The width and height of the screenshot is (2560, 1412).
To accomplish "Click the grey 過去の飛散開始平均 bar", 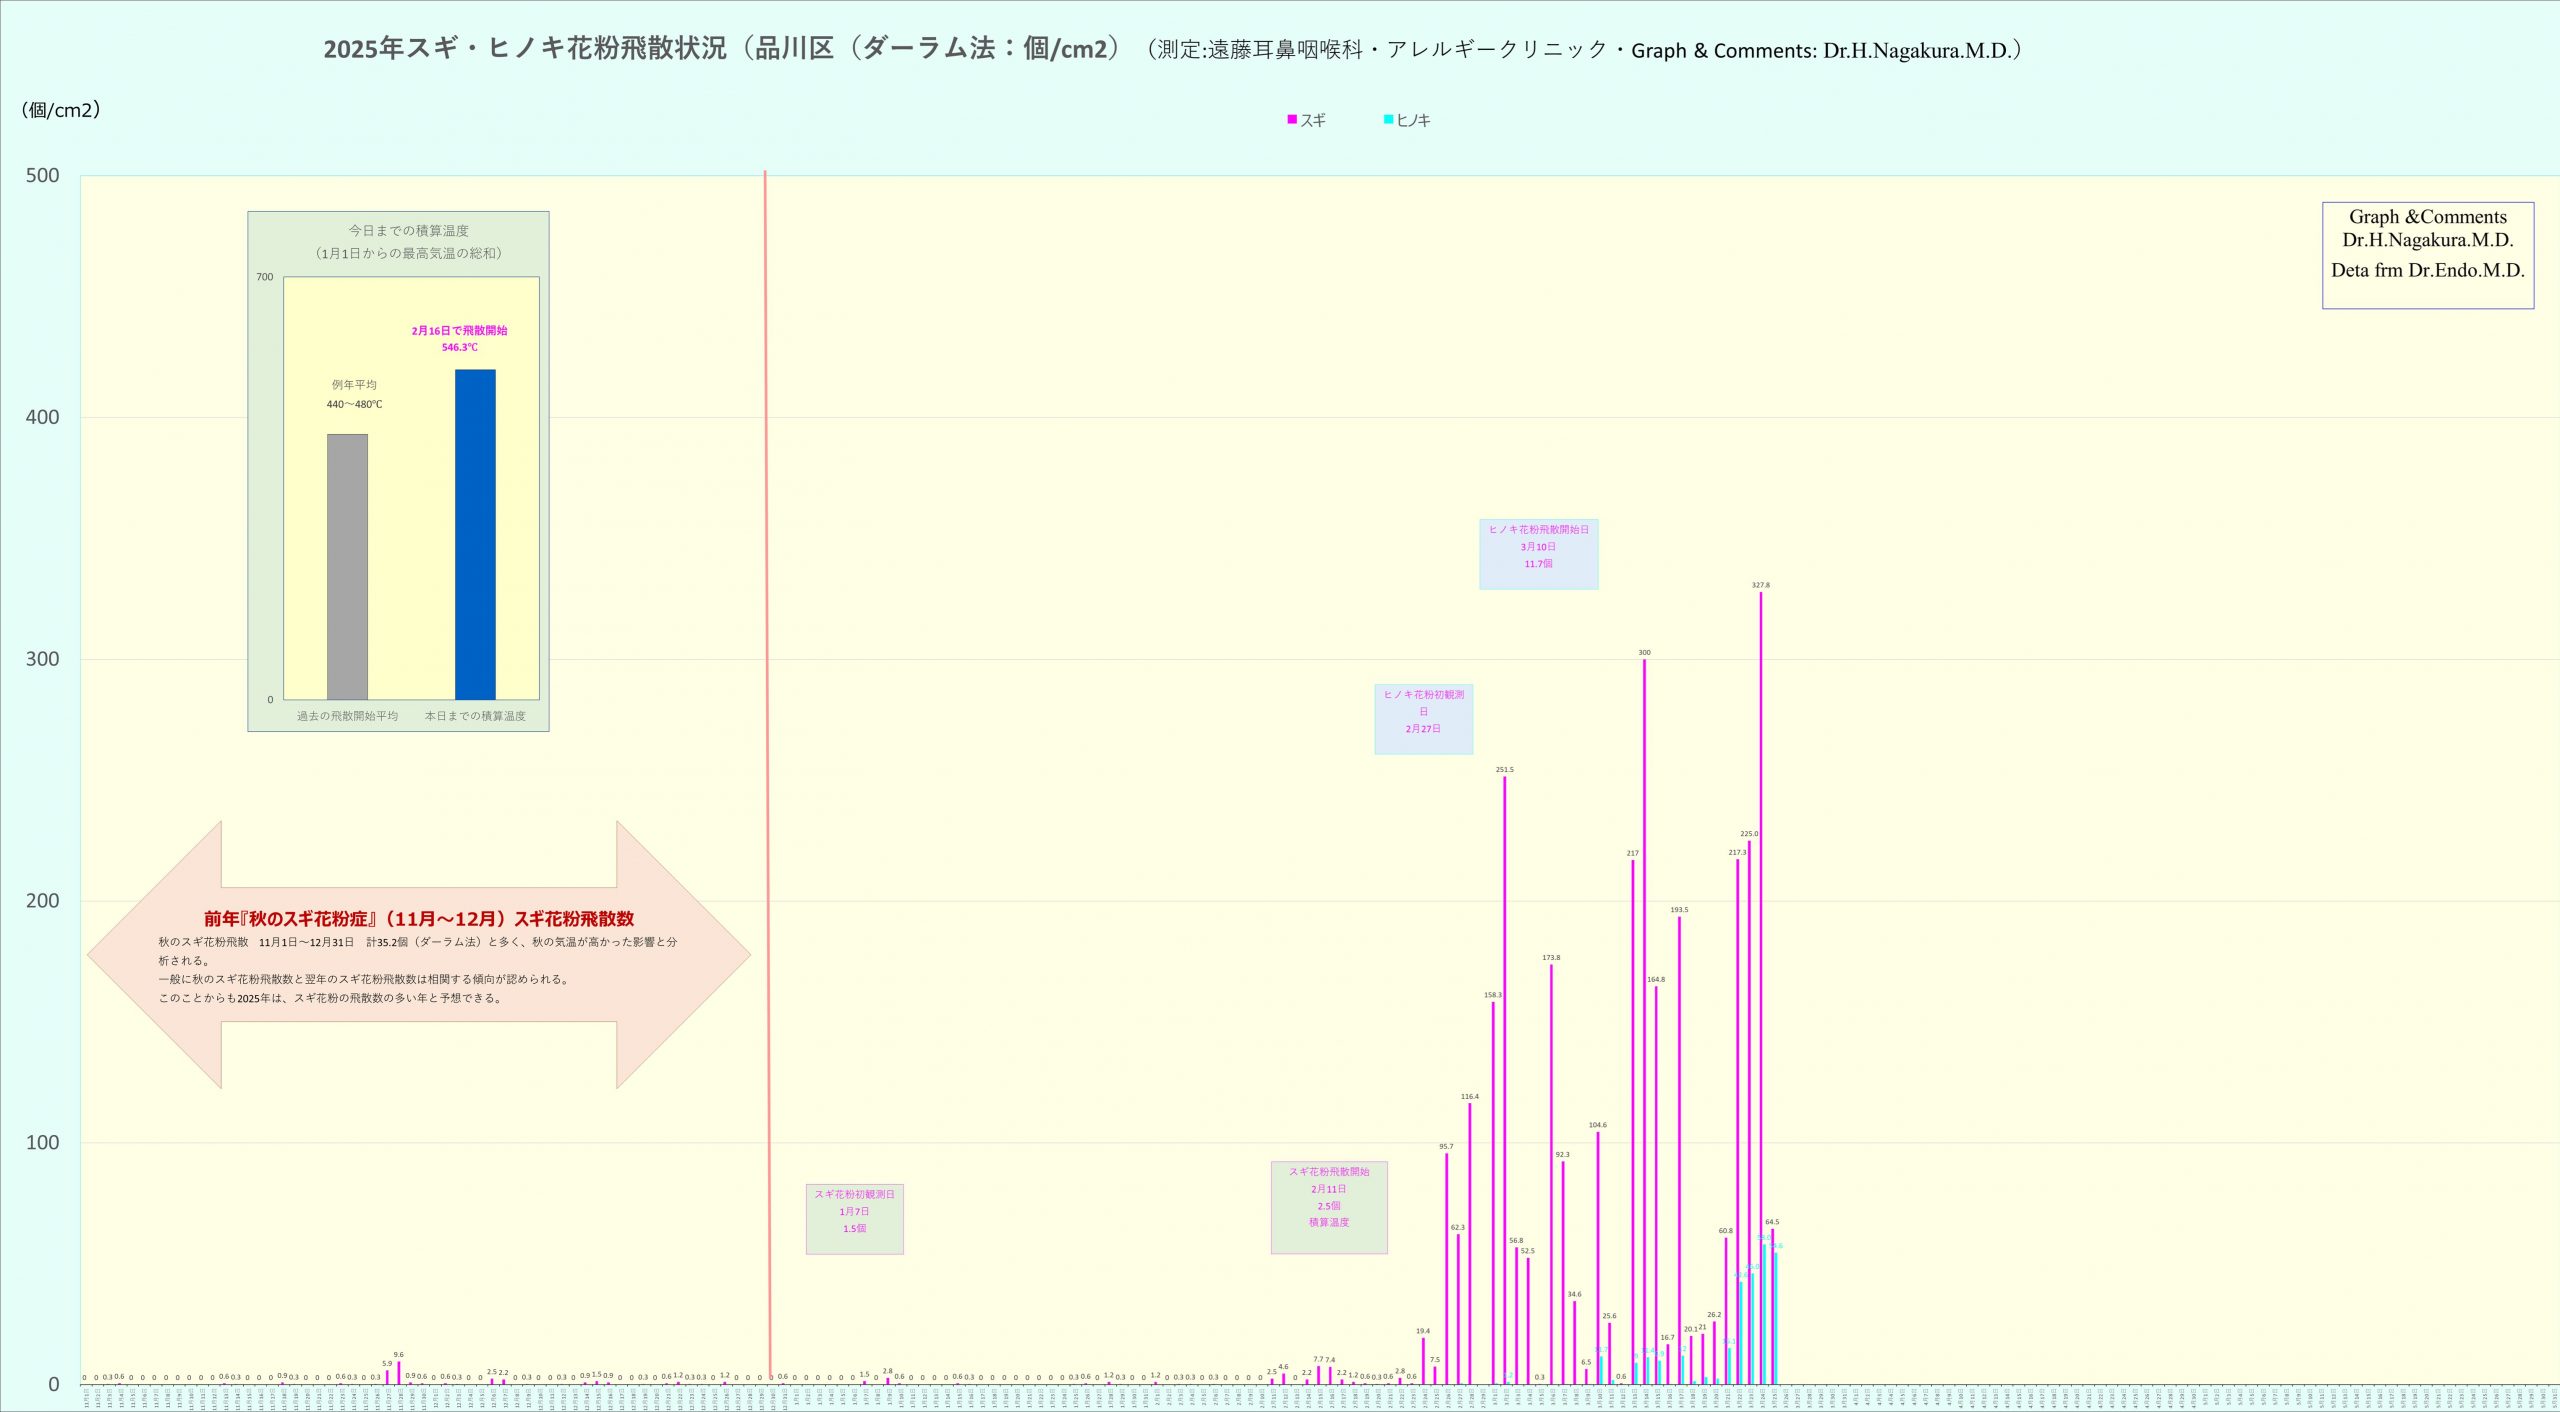I will point(347,567).
